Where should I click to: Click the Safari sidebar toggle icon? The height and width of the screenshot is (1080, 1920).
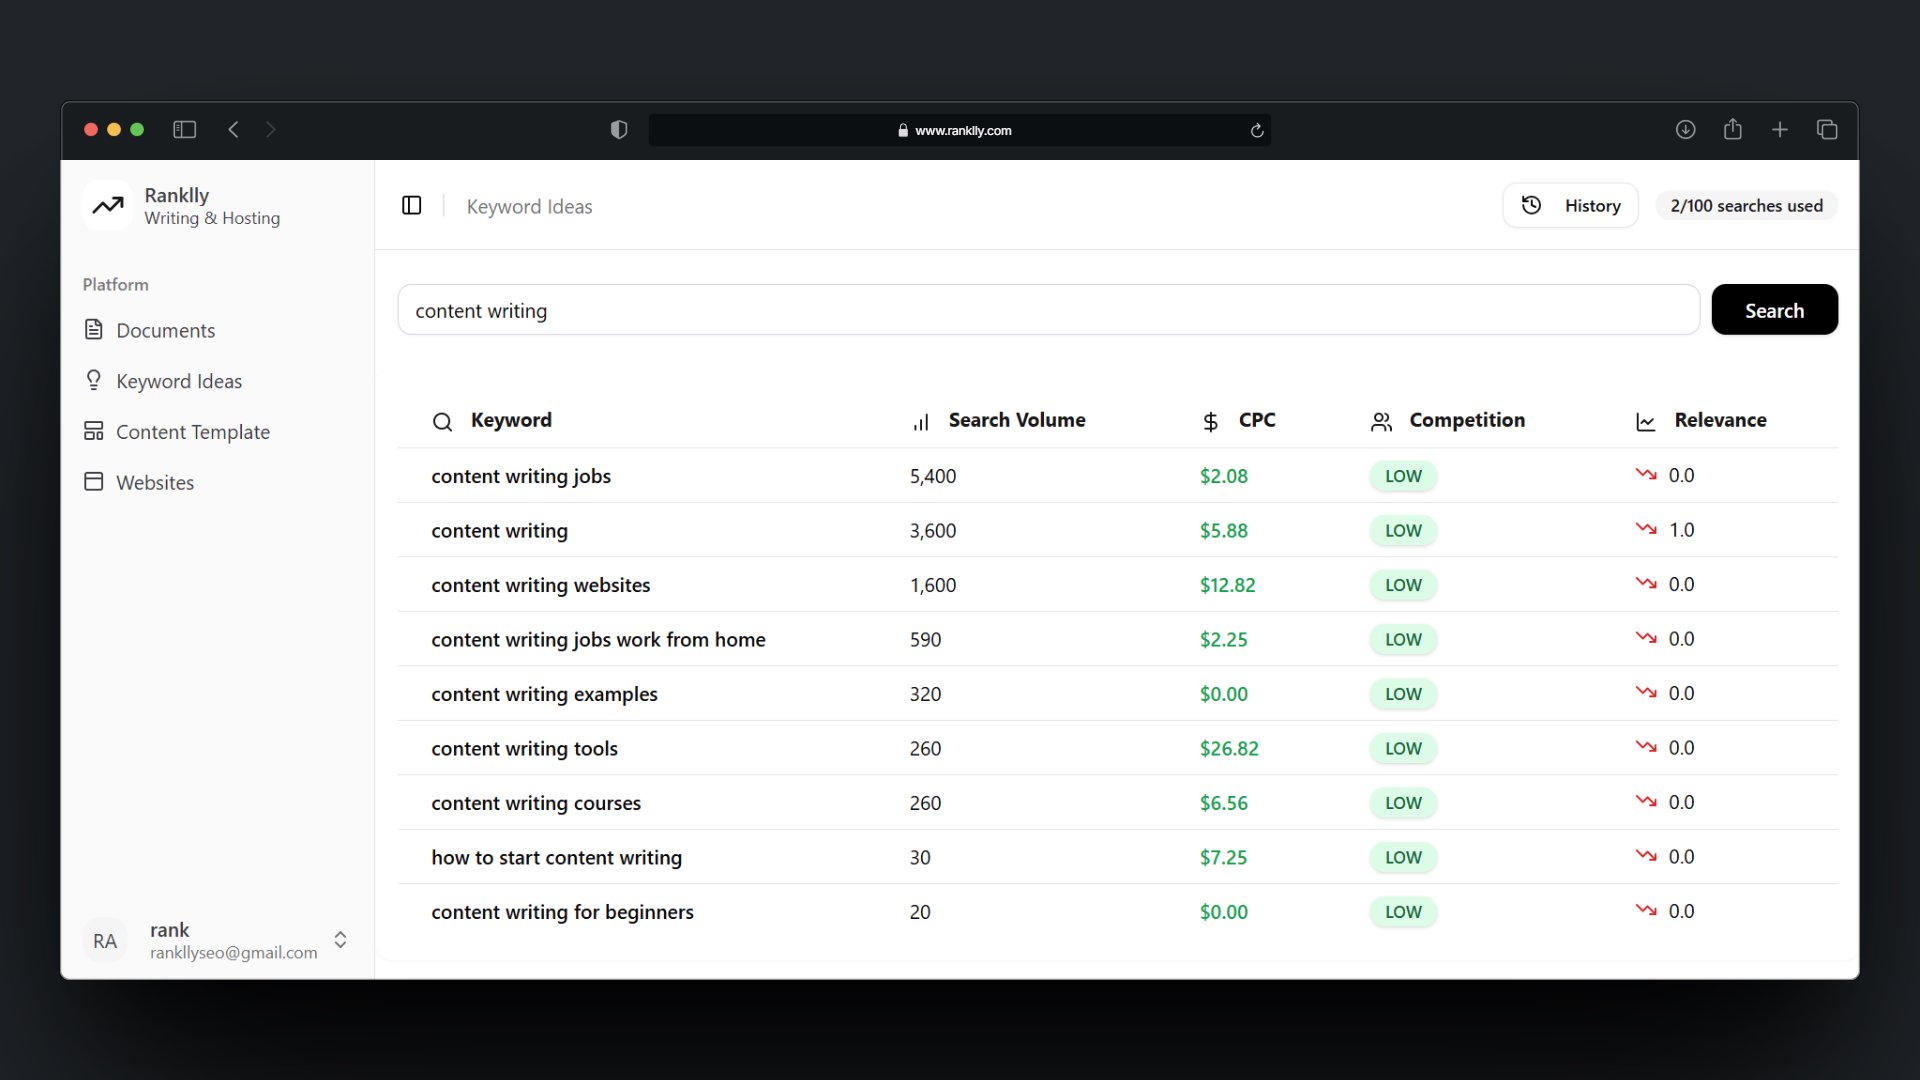(184, 130)
